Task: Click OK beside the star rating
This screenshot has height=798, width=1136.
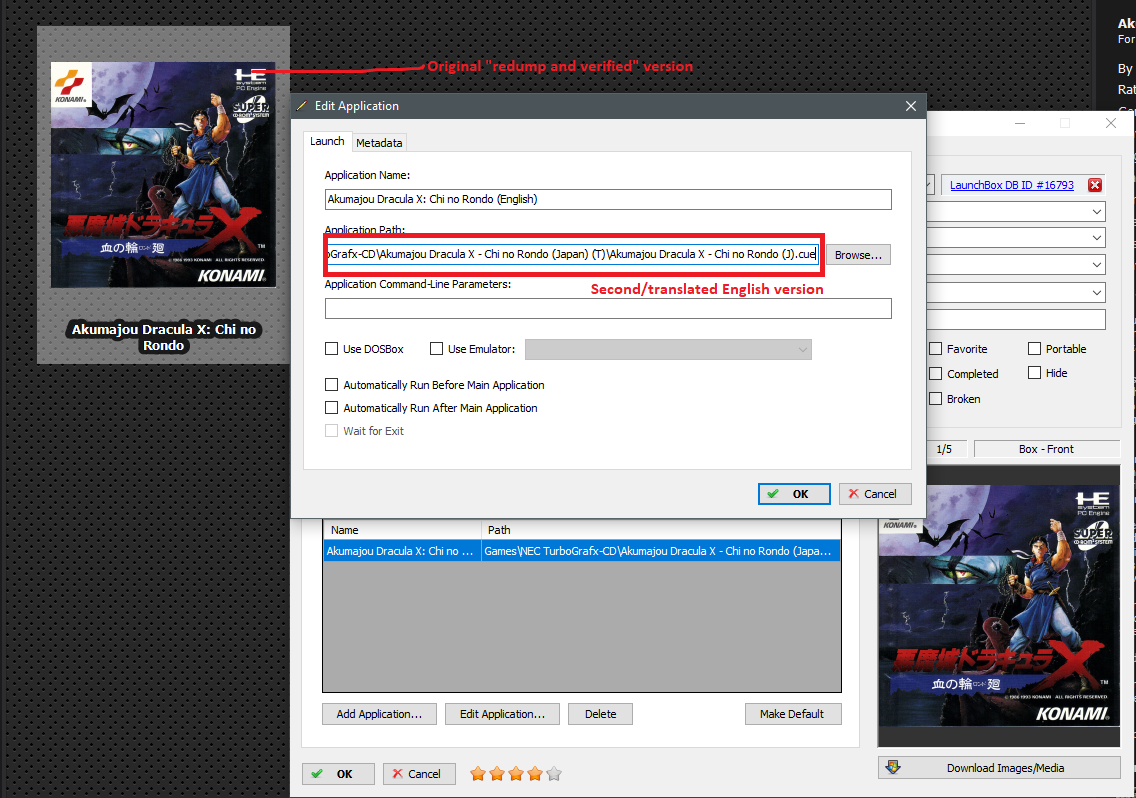Action: coord(338,774)
